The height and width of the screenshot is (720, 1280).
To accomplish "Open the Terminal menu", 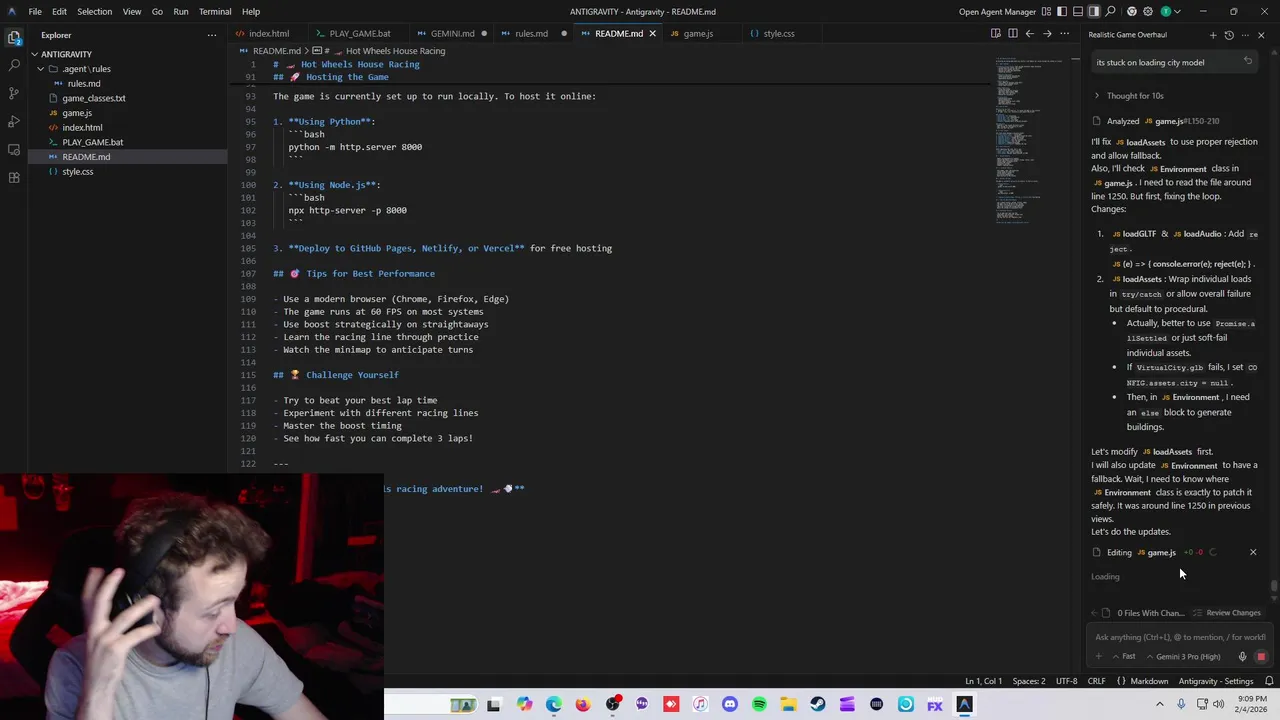I will (x=215, y=12).
